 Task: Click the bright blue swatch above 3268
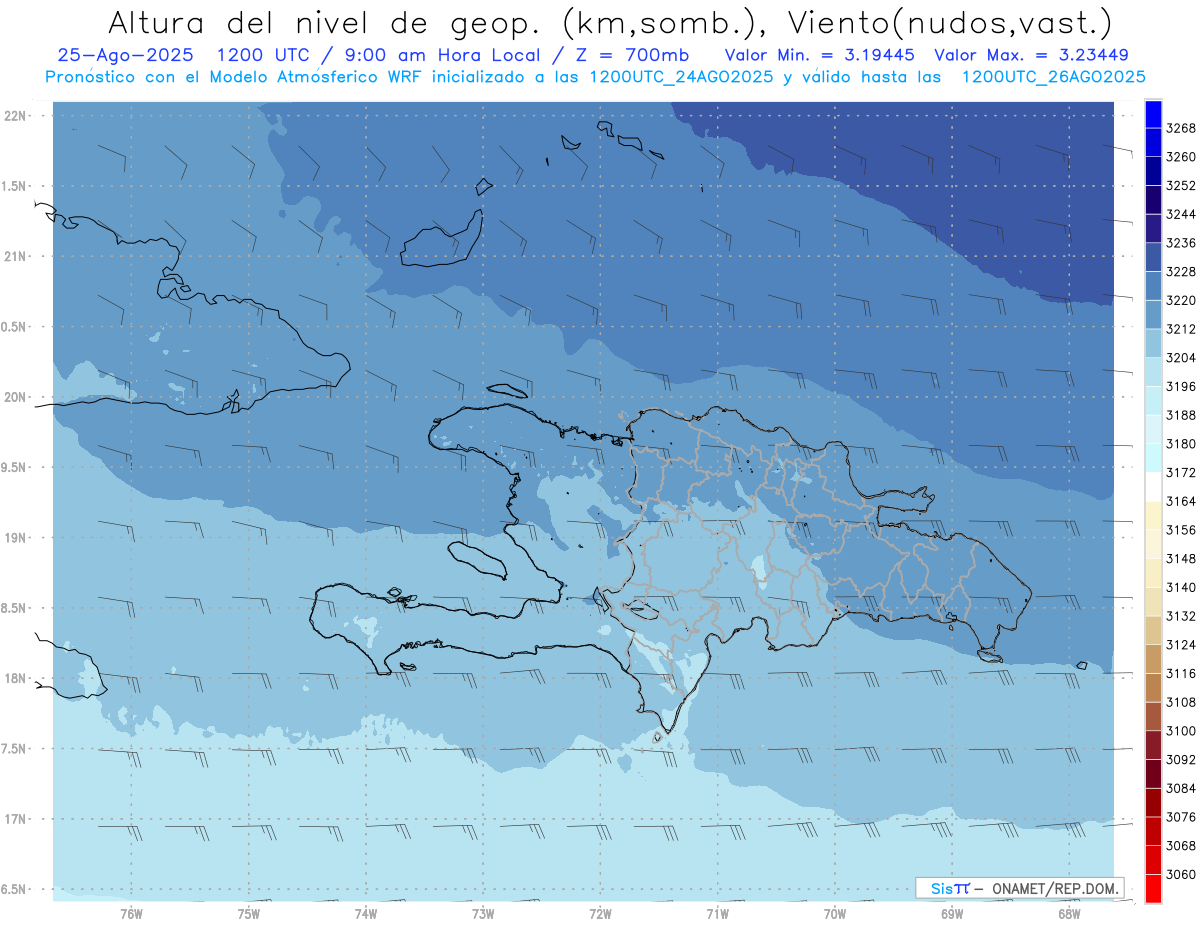(1152, 114)
